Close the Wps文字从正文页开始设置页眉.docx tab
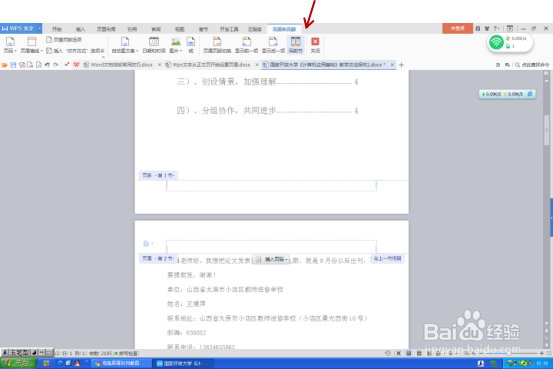Screen dimensions: 553x369 [x=257, y=65]
